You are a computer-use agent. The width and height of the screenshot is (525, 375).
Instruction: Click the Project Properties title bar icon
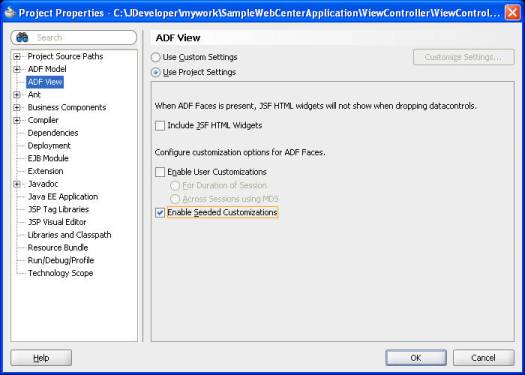10,12
